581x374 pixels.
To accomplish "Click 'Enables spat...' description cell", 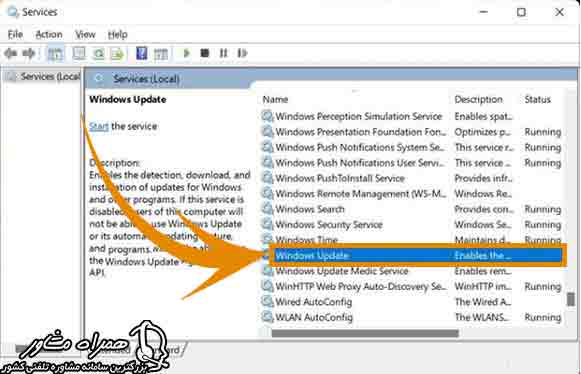I will pos(483,116).
